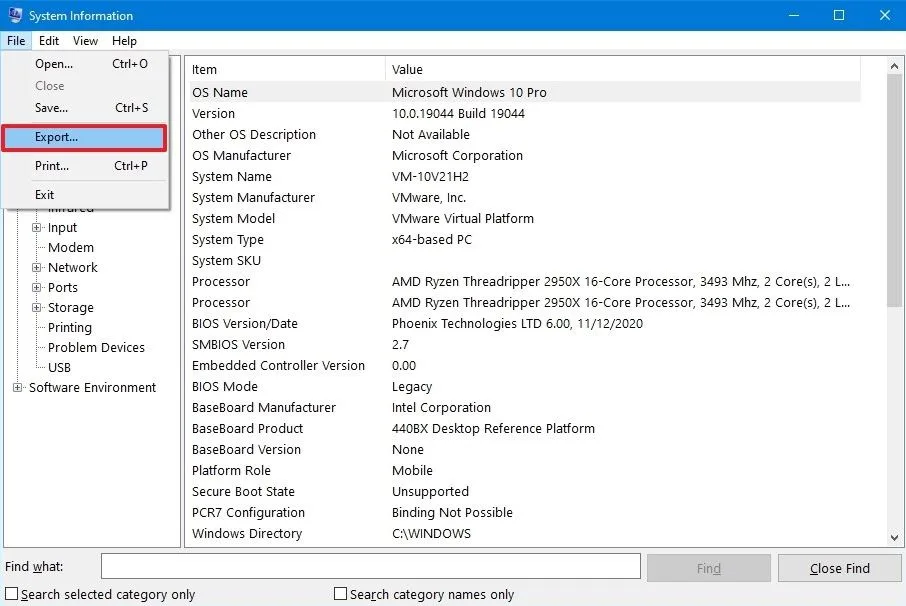Click the Value column header
This screenshot has width=906, height=606.
click(623, 69)
